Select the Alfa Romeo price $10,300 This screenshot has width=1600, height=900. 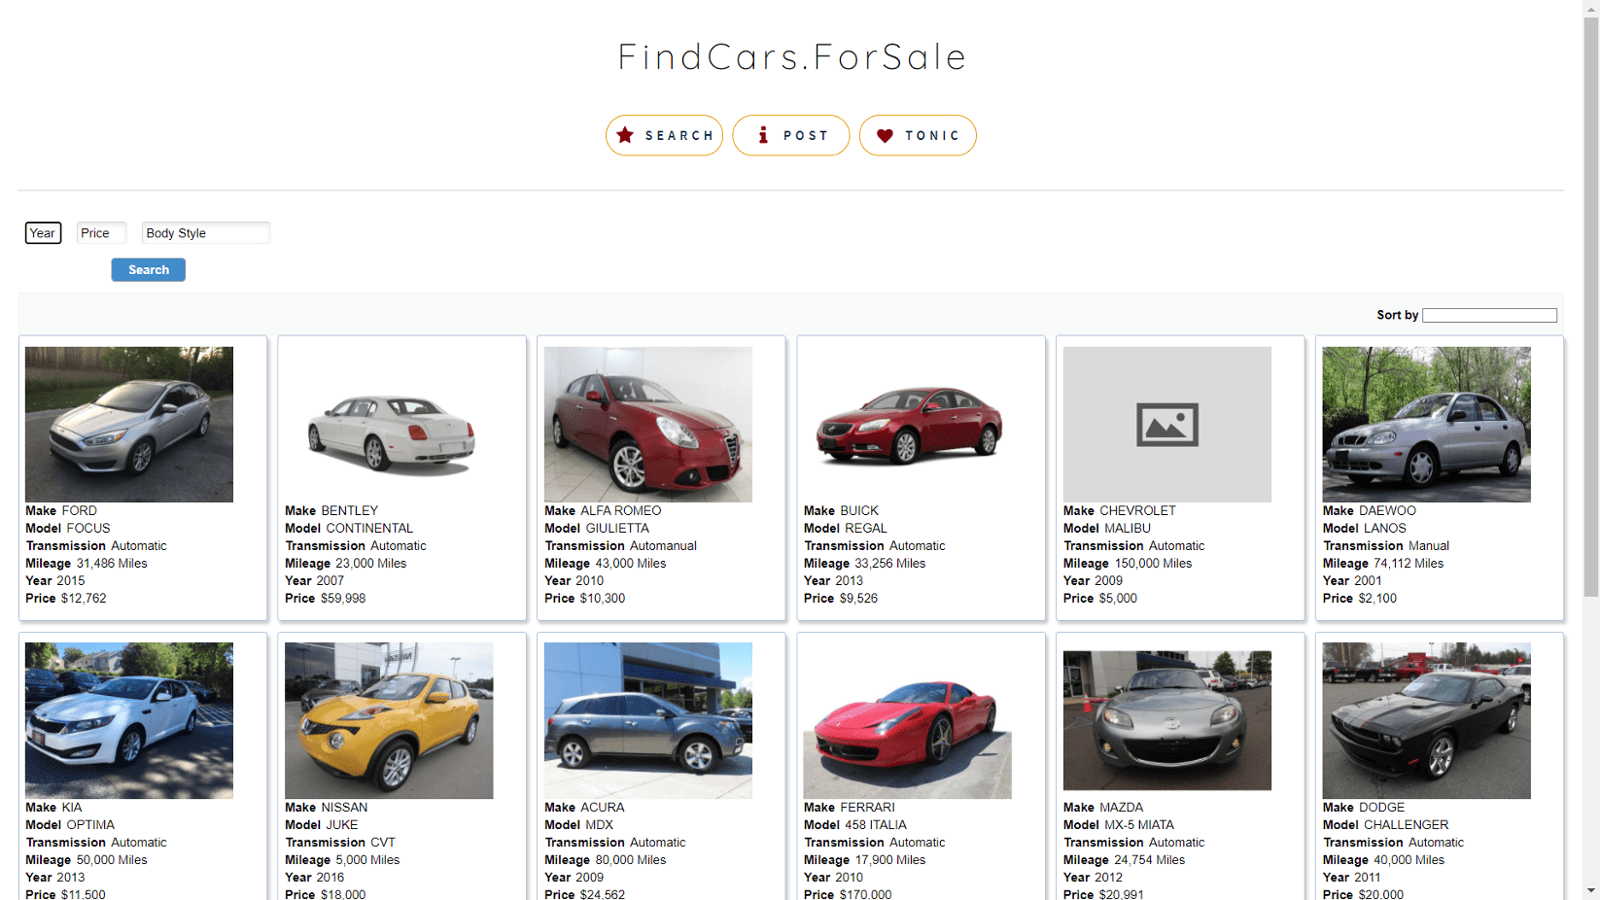[602, 598]
